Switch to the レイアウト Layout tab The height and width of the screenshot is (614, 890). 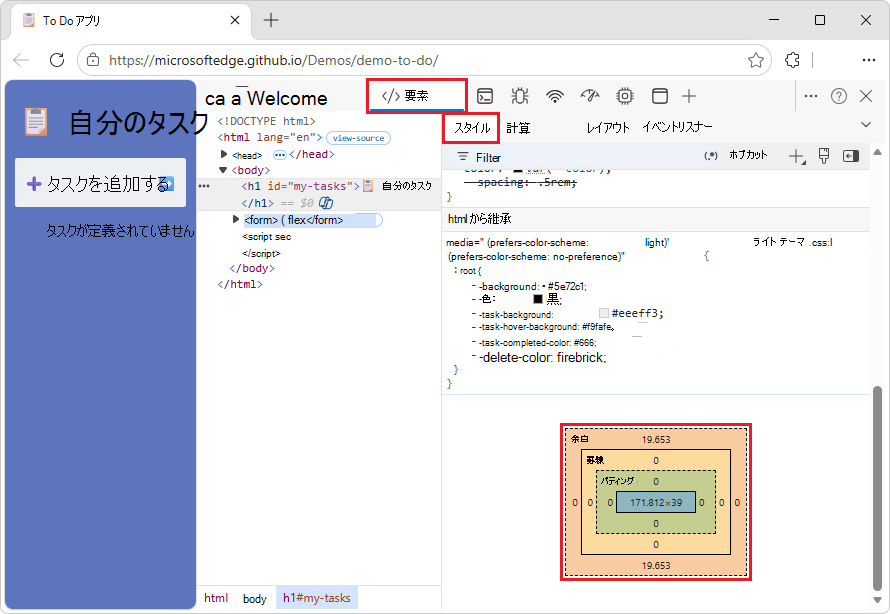608,128
